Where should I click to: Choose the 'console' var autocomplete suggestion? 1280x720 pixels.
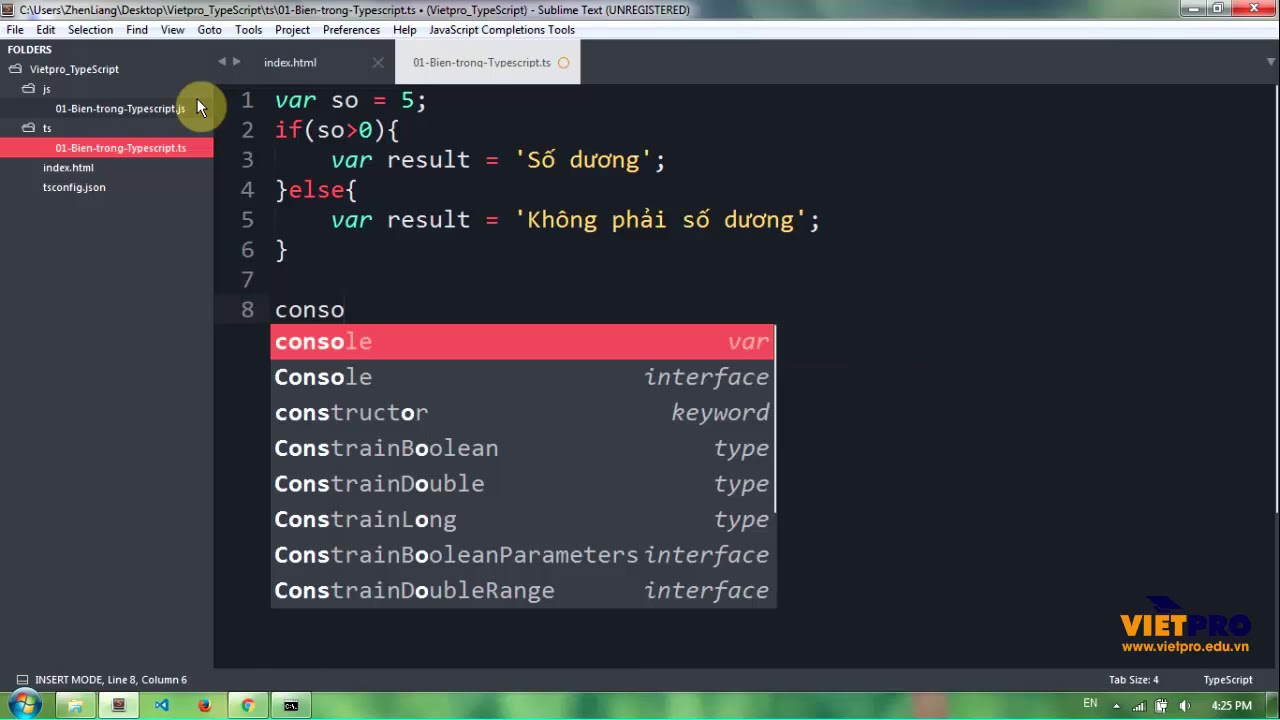522,342
